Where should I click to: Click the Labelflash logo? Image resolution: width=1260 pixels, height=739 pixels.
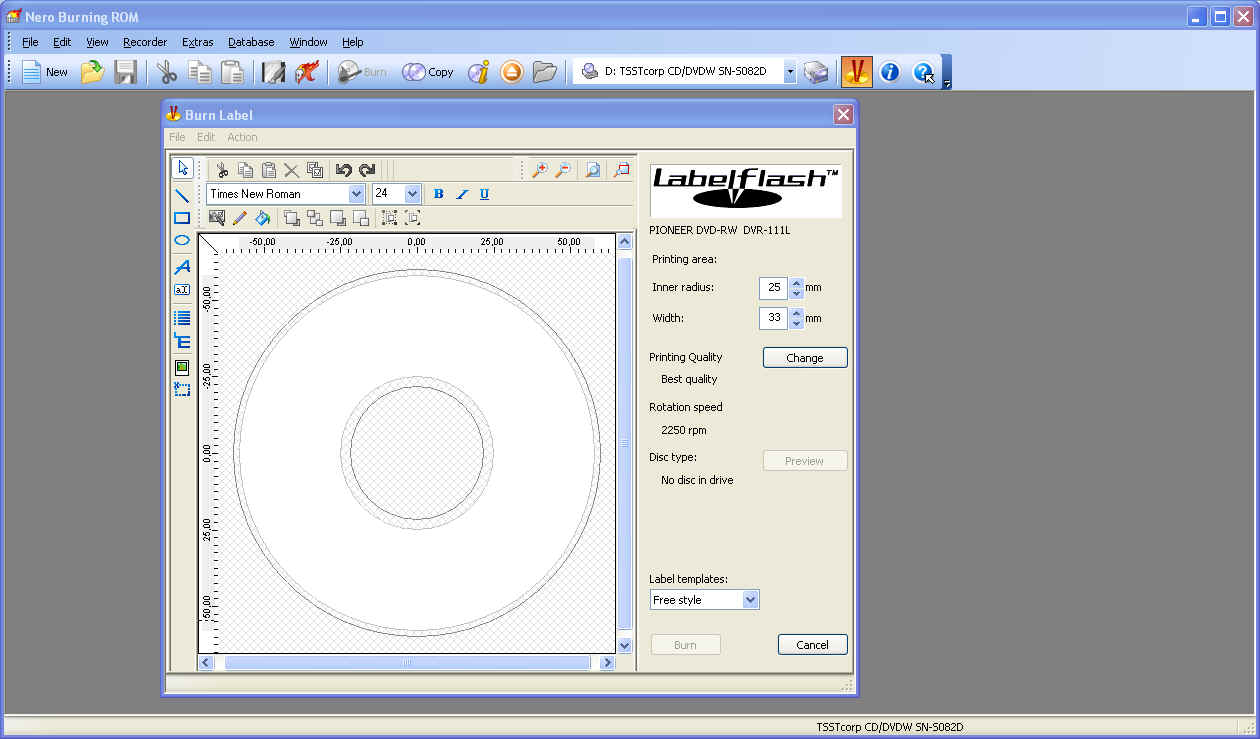pos(746,190)
